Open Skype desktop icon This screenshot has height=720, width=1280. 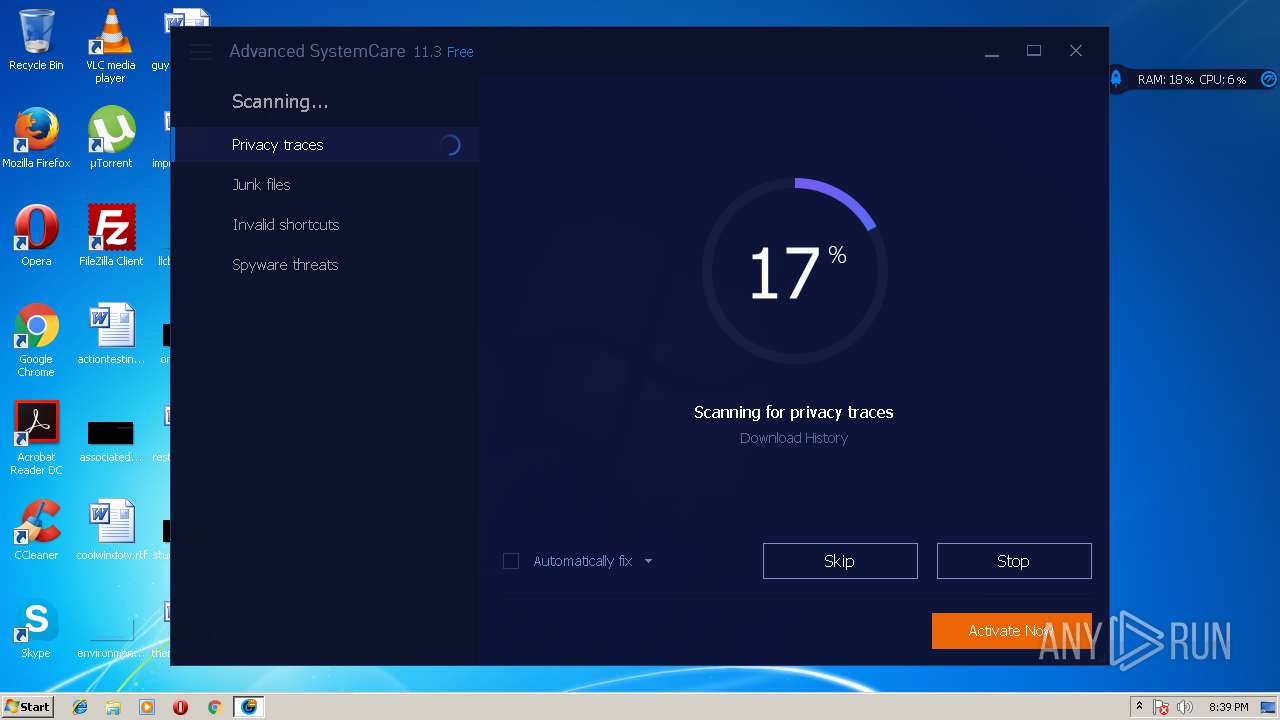coord(36,628)
